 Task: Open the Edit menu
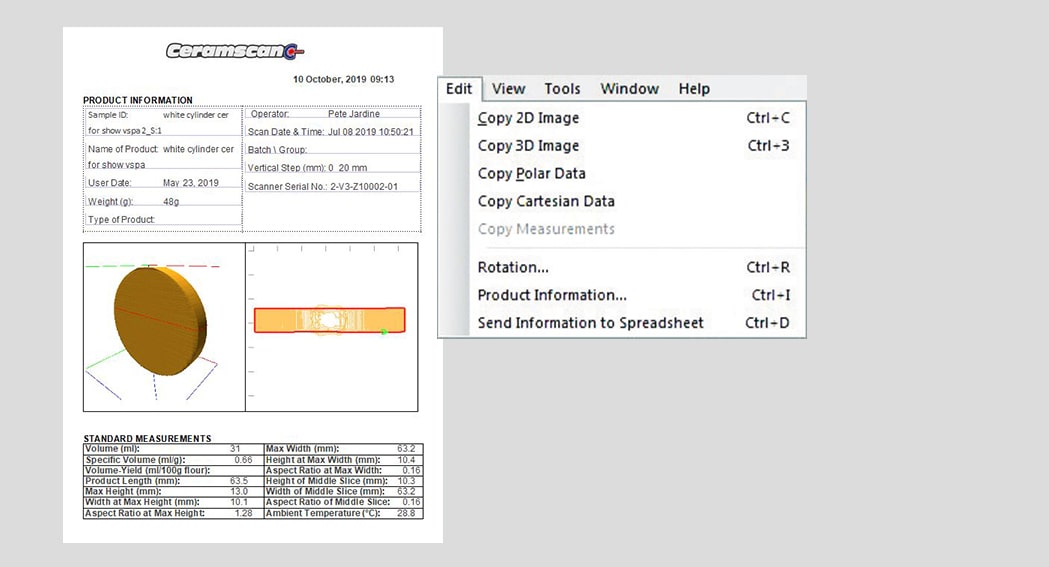point(459,89)
